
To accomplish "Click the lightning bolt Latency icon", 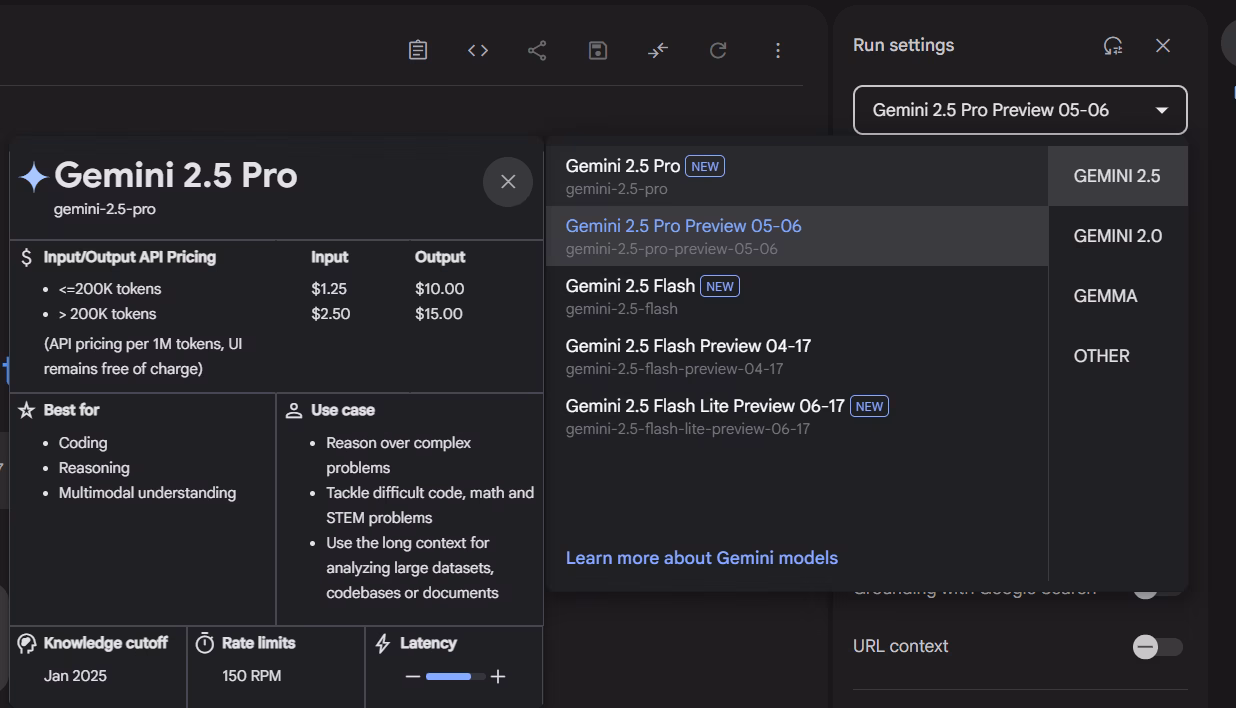I will tap(382, 643).
